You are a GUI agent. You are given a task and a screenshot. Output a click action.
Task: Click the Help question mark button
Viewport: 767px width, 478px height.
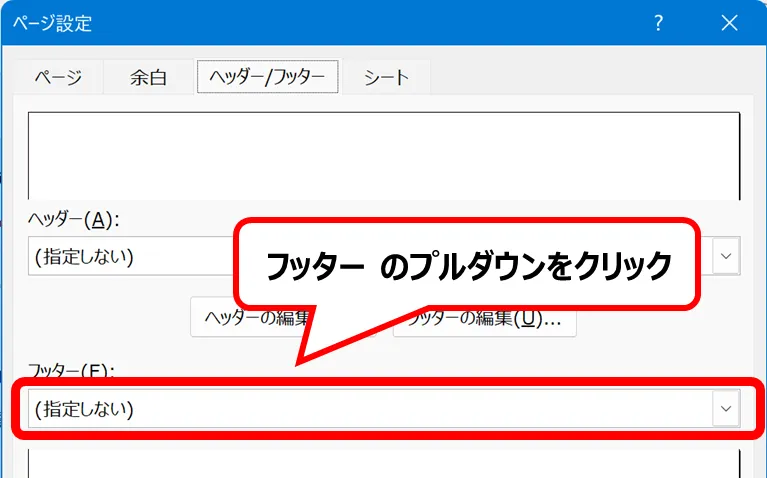[658, 23]
